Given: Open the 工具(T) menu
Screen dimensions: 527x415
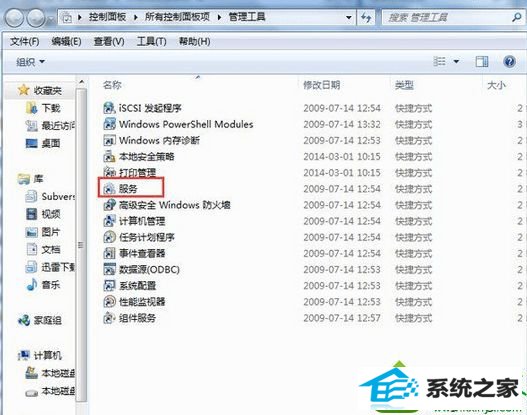Looking at the screenshot, I should click(x=152, y=41).
